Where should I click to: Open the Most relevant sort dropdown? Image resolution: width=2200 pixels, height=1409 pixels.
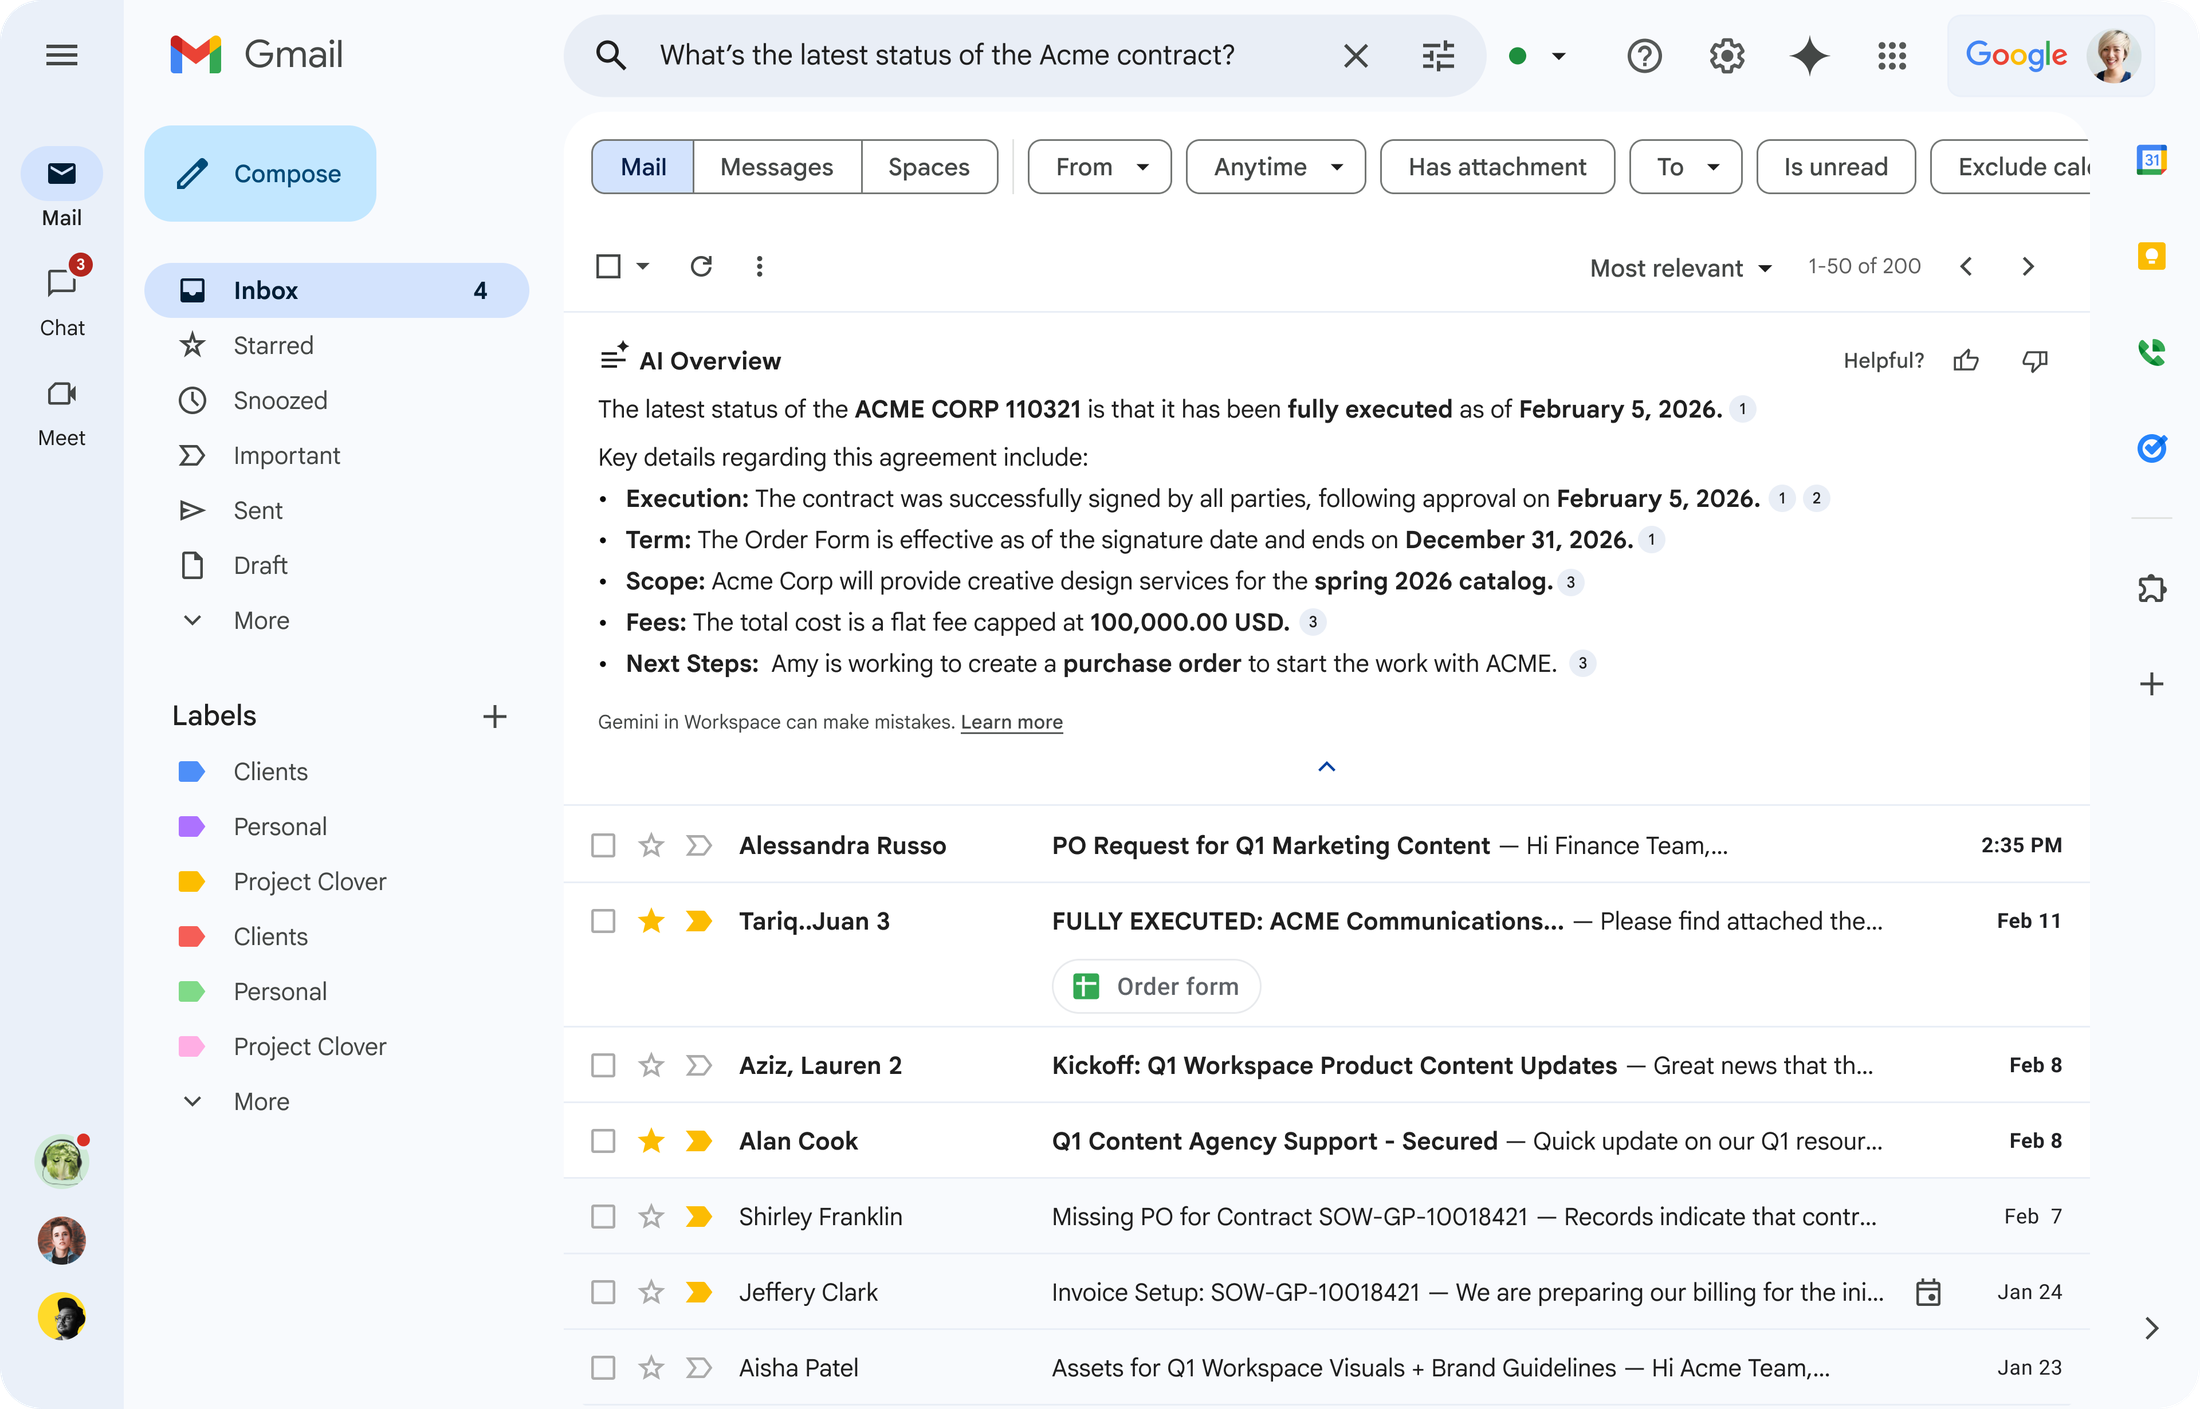[x=1680, y=267]
